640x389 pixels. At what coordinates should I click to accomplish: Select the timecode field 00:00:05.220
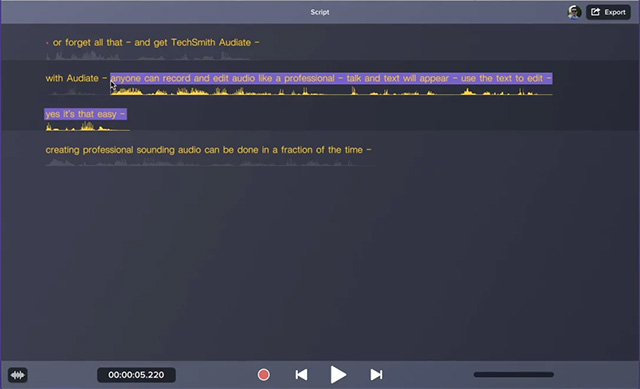tap(136, 375)
